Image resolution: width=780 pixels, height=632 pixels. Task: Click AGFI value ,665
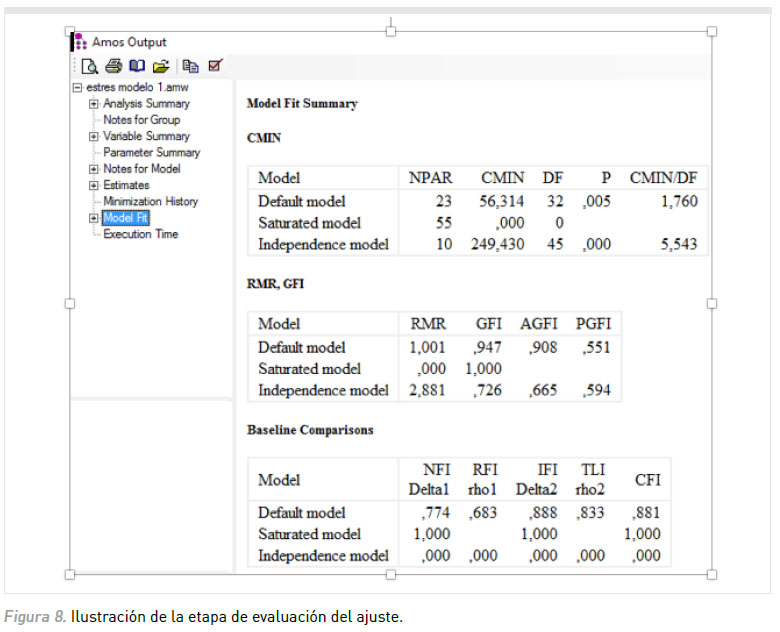coord(543,390)
